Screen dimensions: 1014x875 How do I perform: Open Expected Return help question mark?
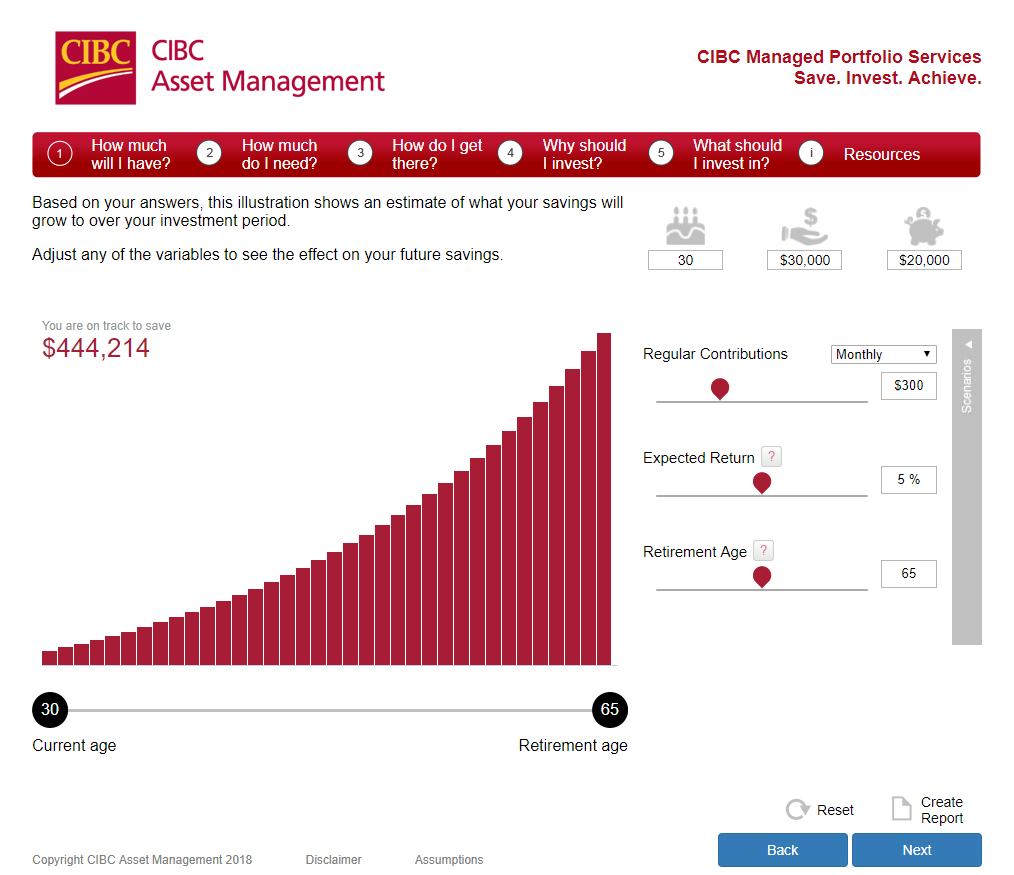[771, 457]
